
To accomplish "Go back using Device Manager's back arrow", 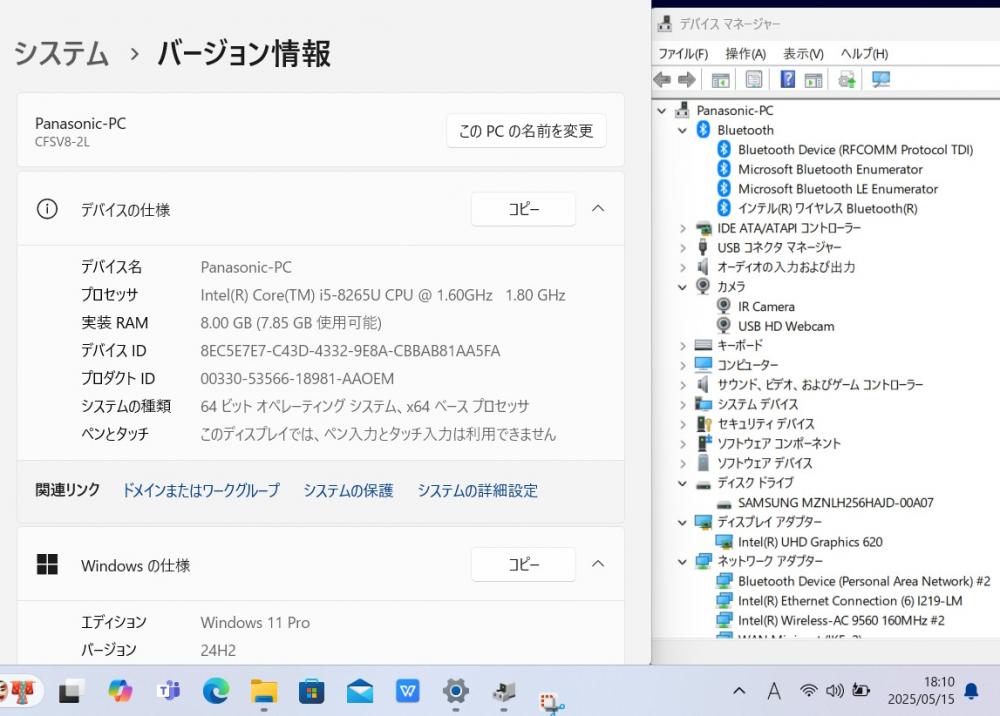I will 662,80.
